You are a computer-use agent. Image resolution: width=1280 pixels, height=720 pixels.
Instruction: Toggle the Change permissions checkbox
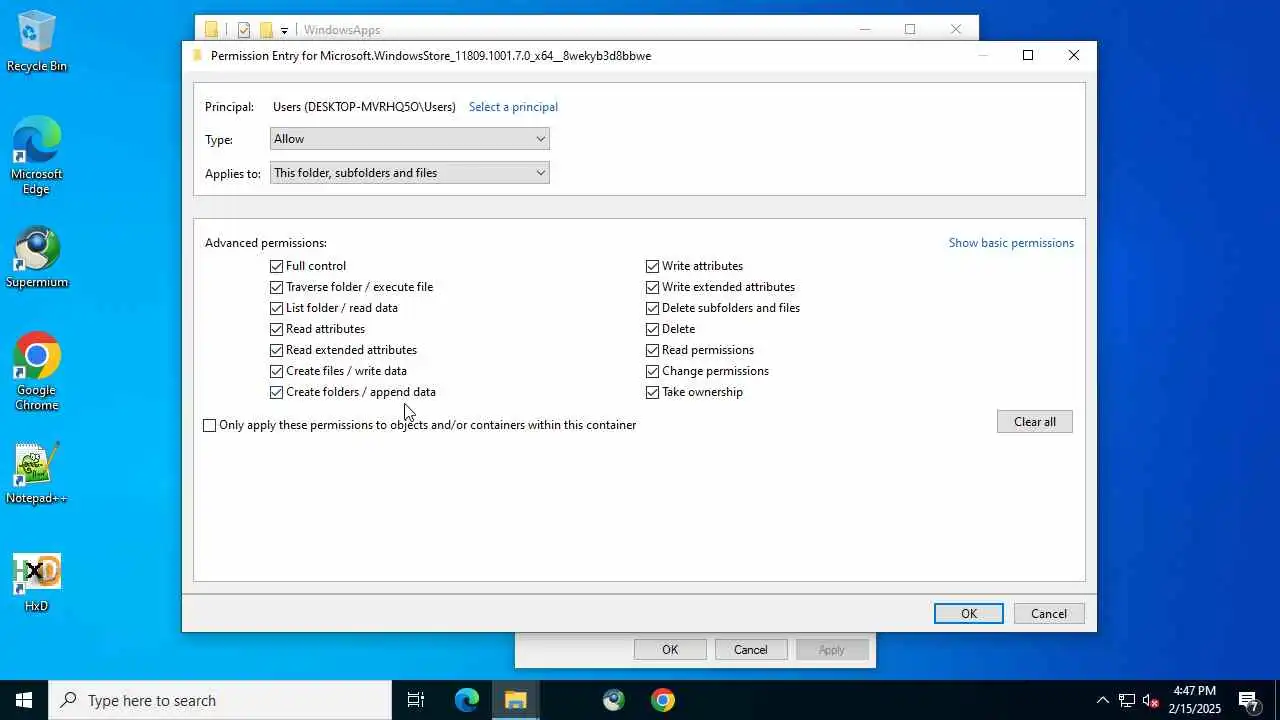point(653,371)
